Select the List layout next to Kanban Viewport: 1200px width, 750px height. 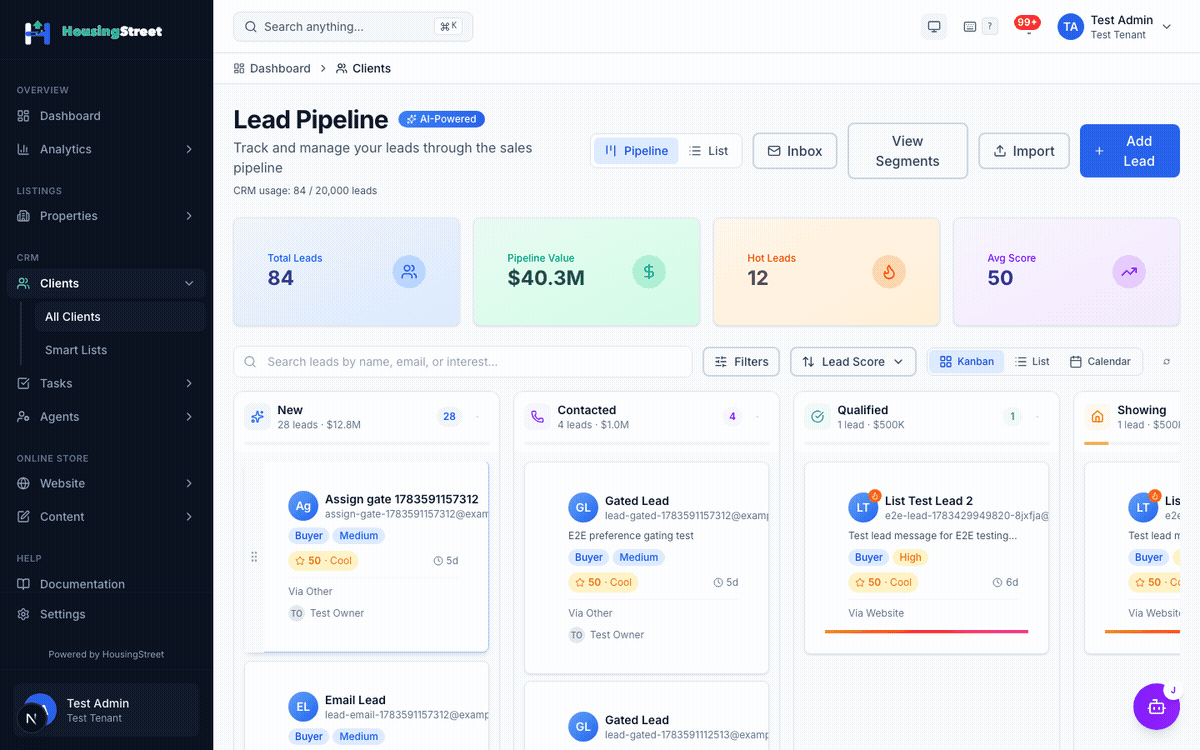pos(1032,362)
